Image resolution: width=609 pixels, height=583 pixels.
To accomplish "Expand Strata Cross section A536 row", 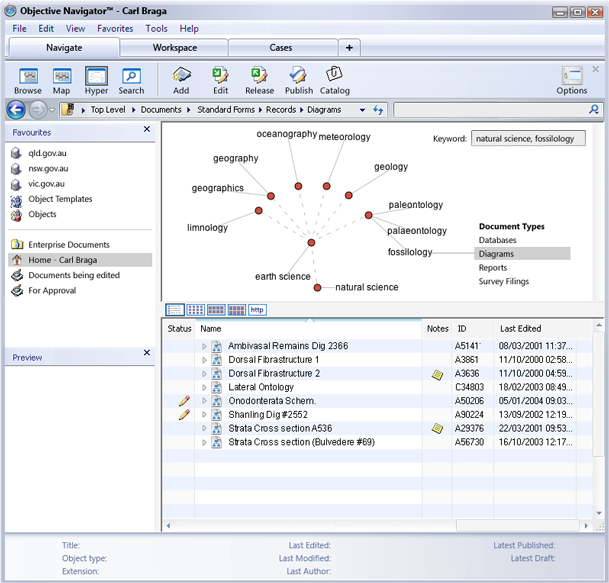I will tap(204, 428).
